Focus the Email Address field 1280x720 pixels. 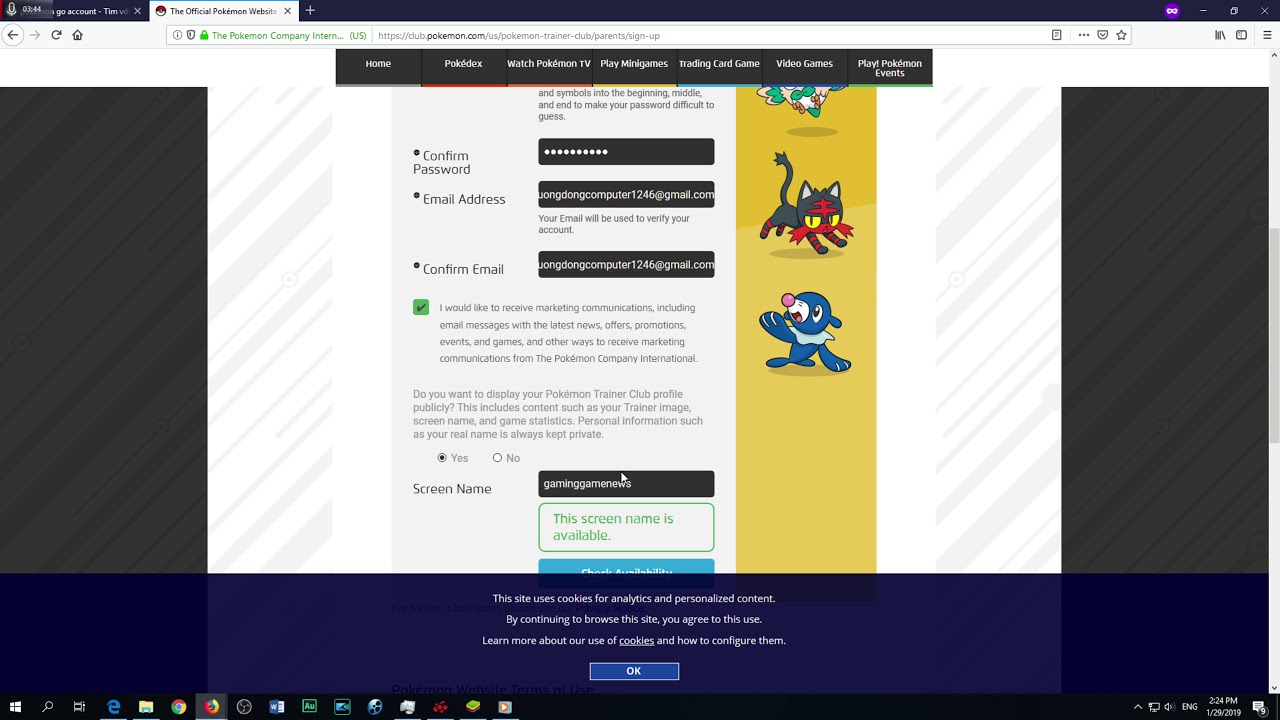(626, 195)
